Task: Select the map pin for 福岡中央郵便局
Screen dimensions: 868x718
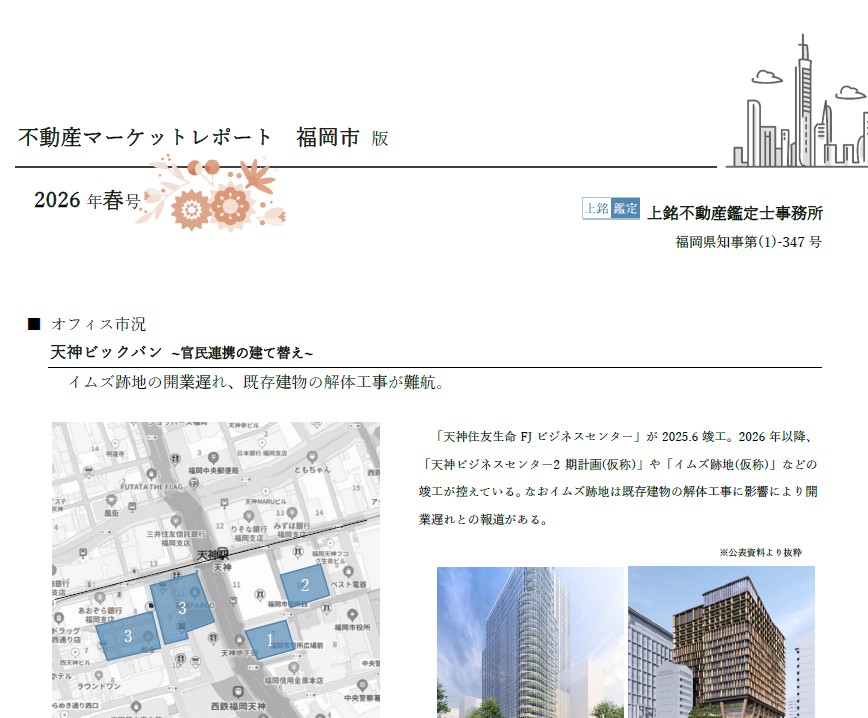Action: pyautogui.click(x=214, y=456)
